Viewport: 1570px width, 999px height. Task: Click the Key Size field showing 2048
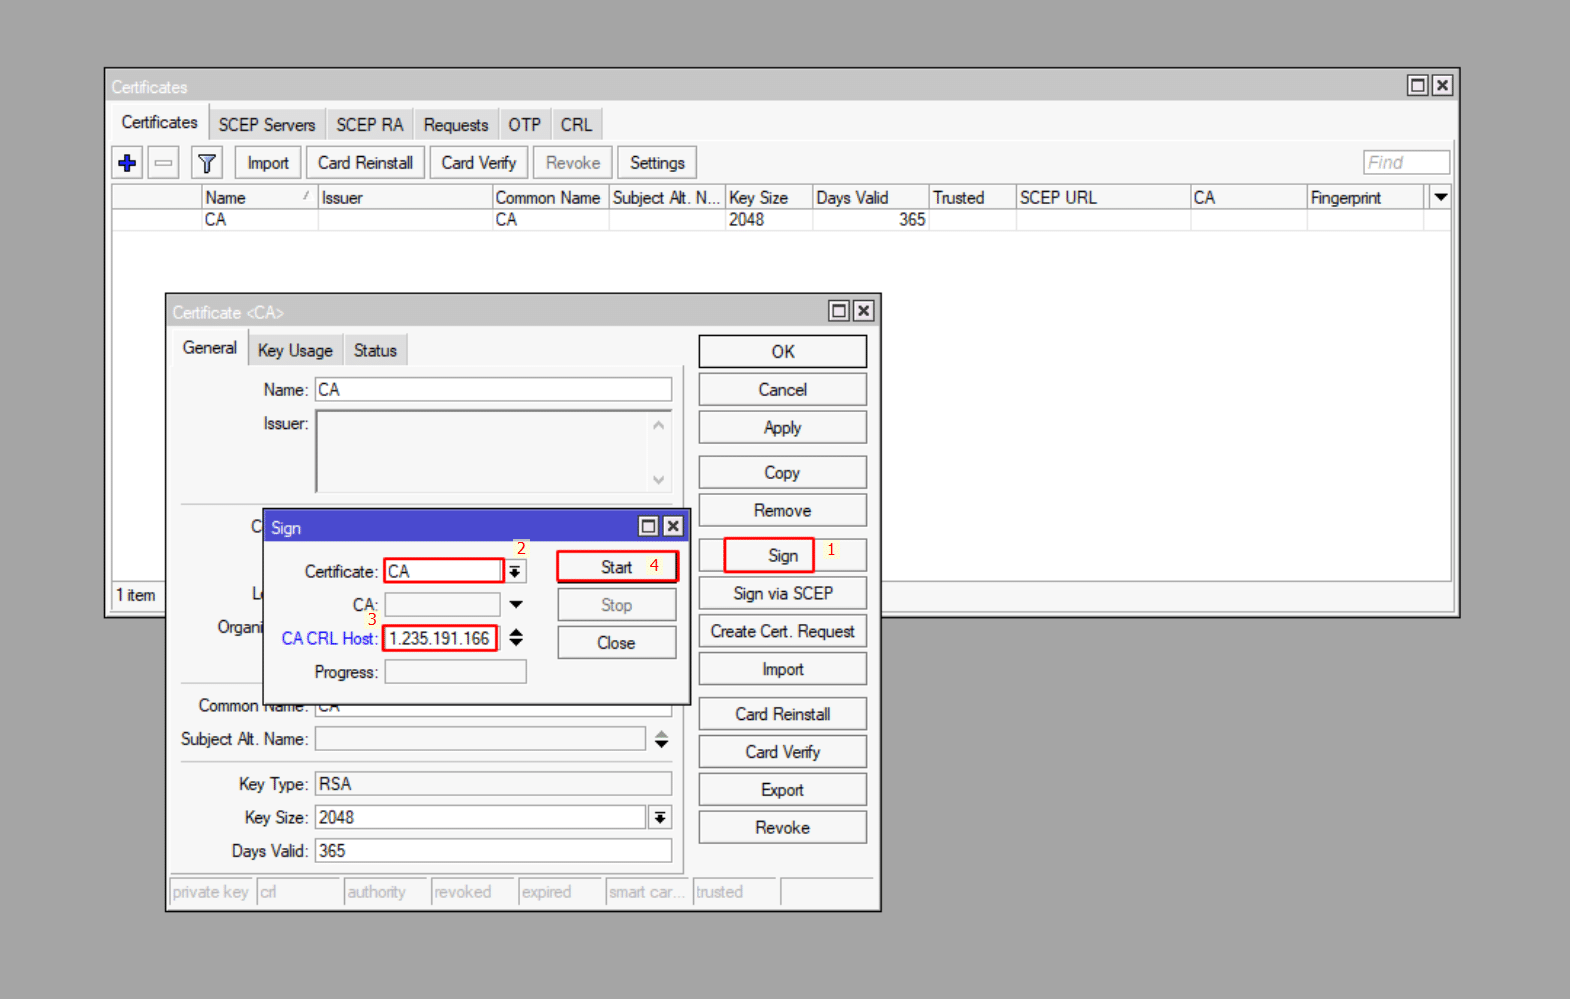coord(481,817)
